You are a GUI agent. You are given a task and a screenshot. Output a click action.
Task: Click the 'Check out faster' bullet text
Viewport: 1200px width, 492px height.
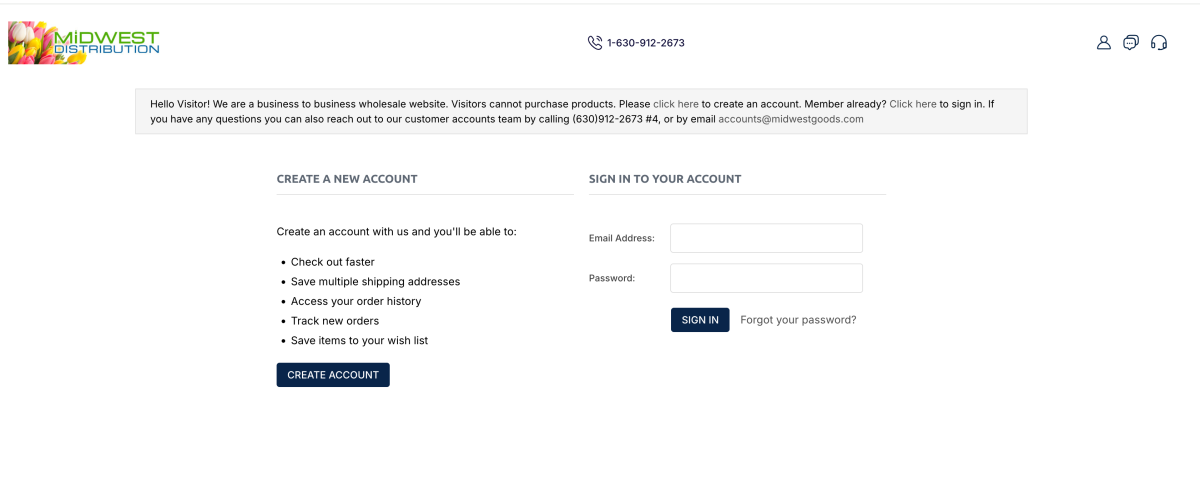click(333, 262)
